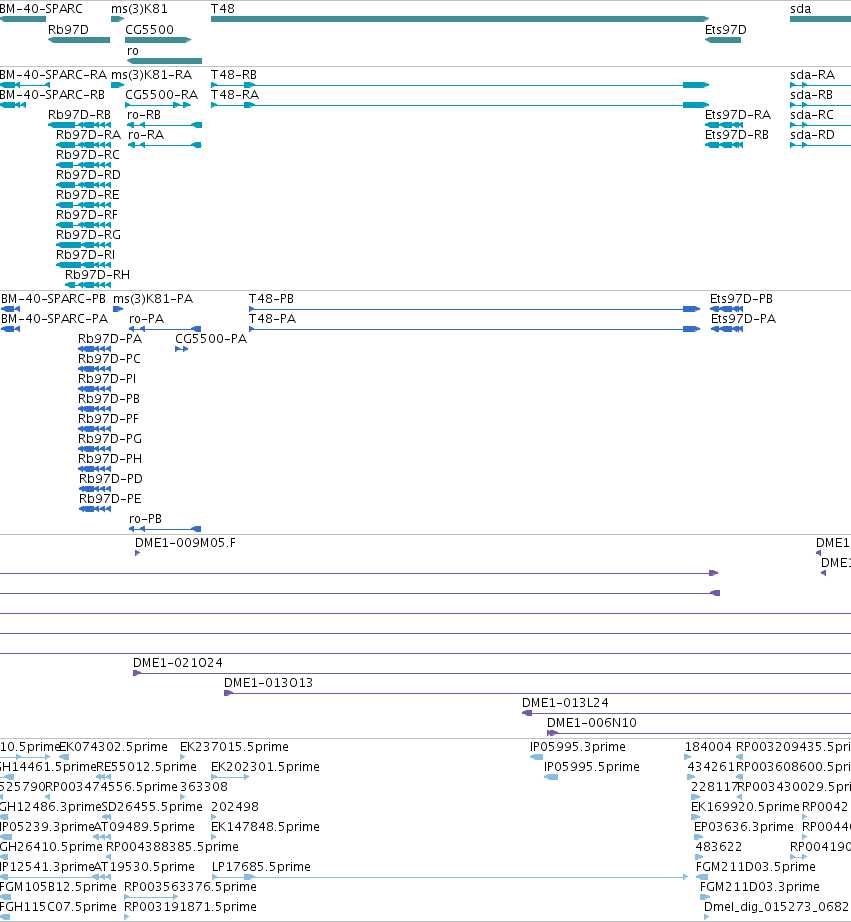Viewport: 851px width, 922px height.
Task: Click the DME1-009M05.F clone end
Action: click(x=185, y=543)
